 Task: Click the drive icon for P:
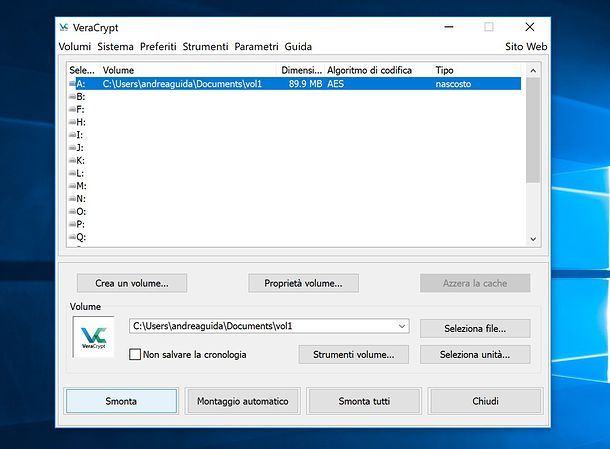tap(72, 224)
